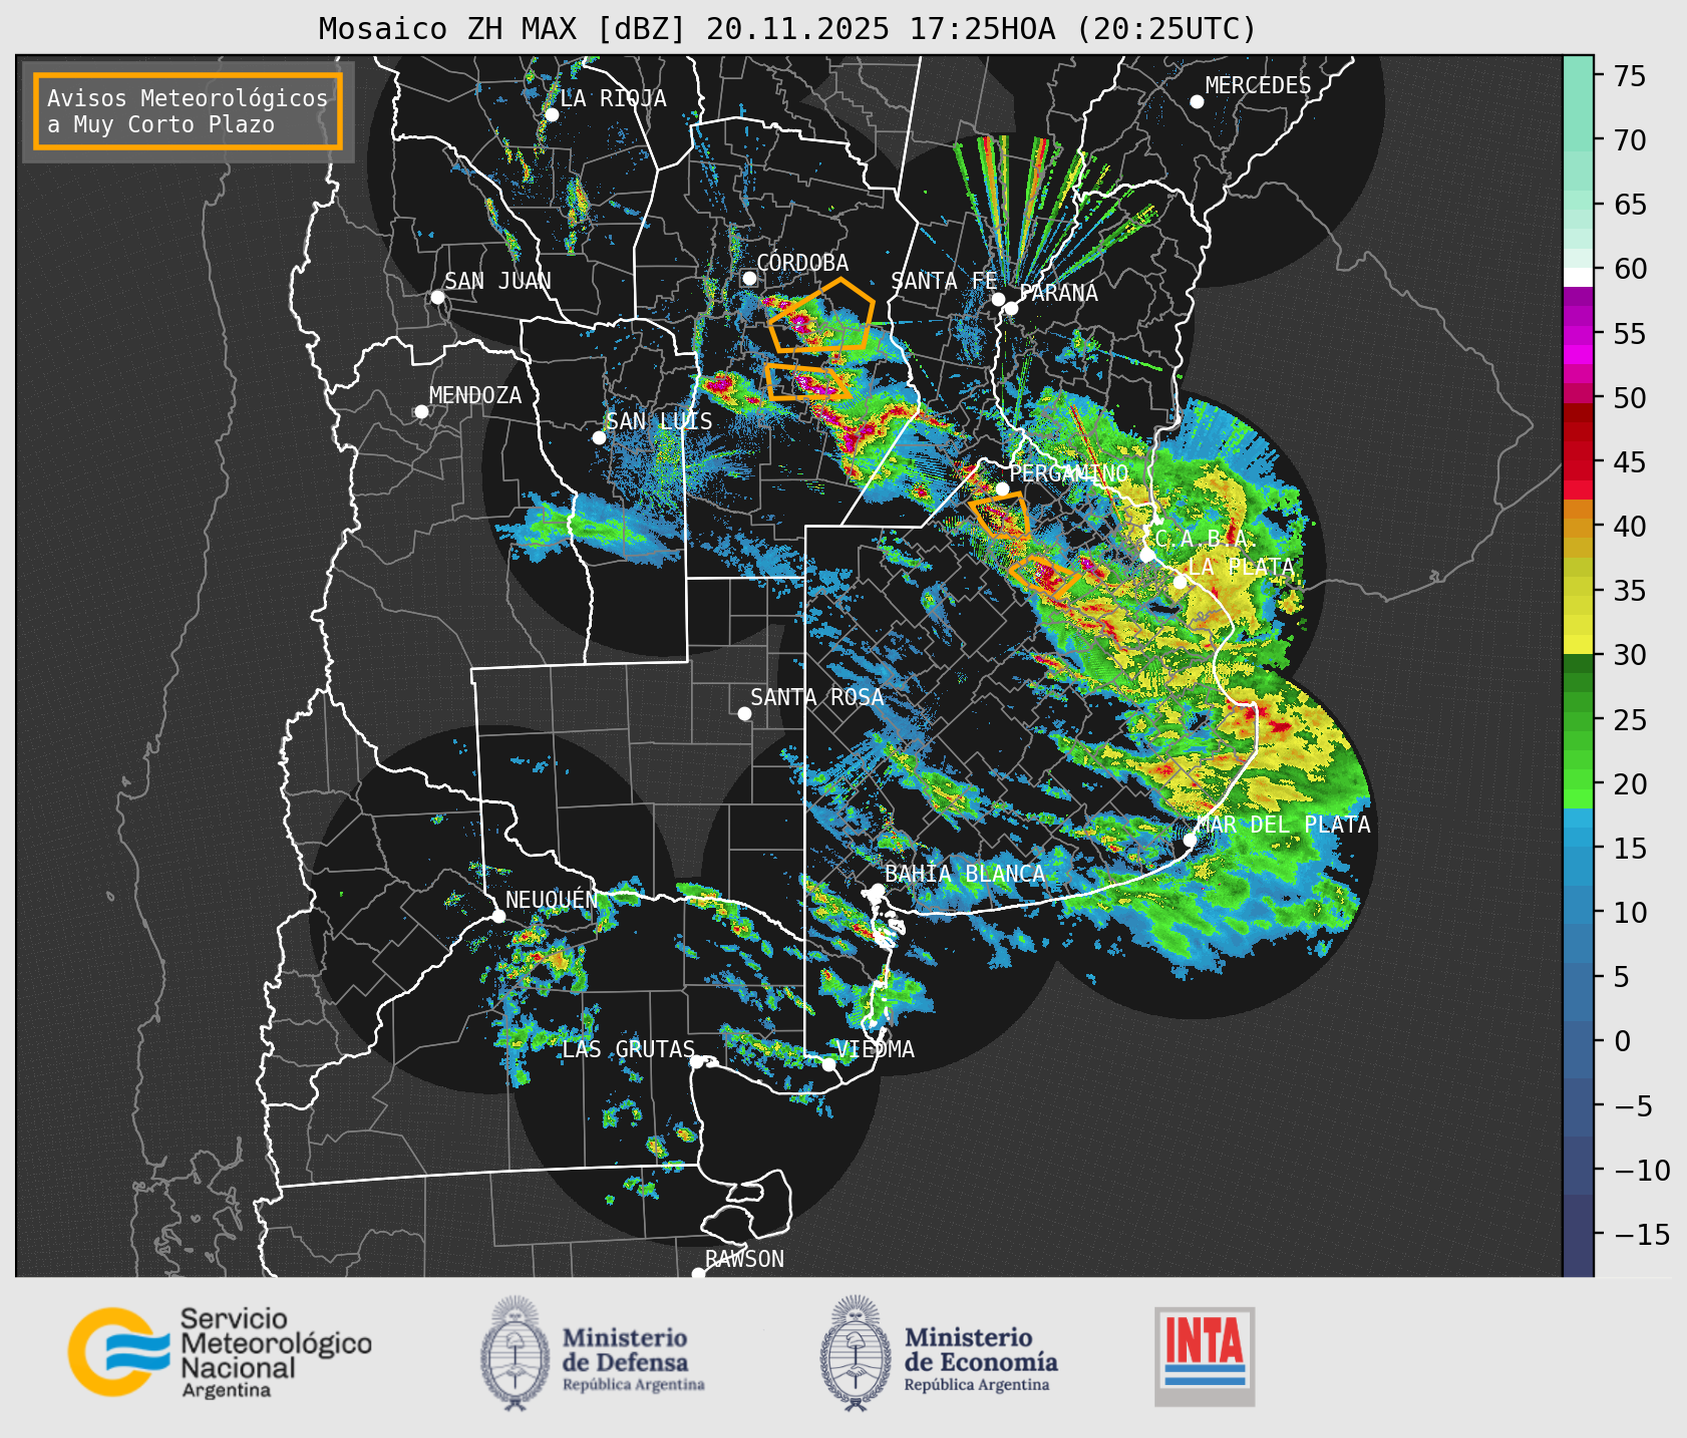Screen dimensions: 1687x1438
Task: Click the white dot marking La Rioja
Action: 552,115
